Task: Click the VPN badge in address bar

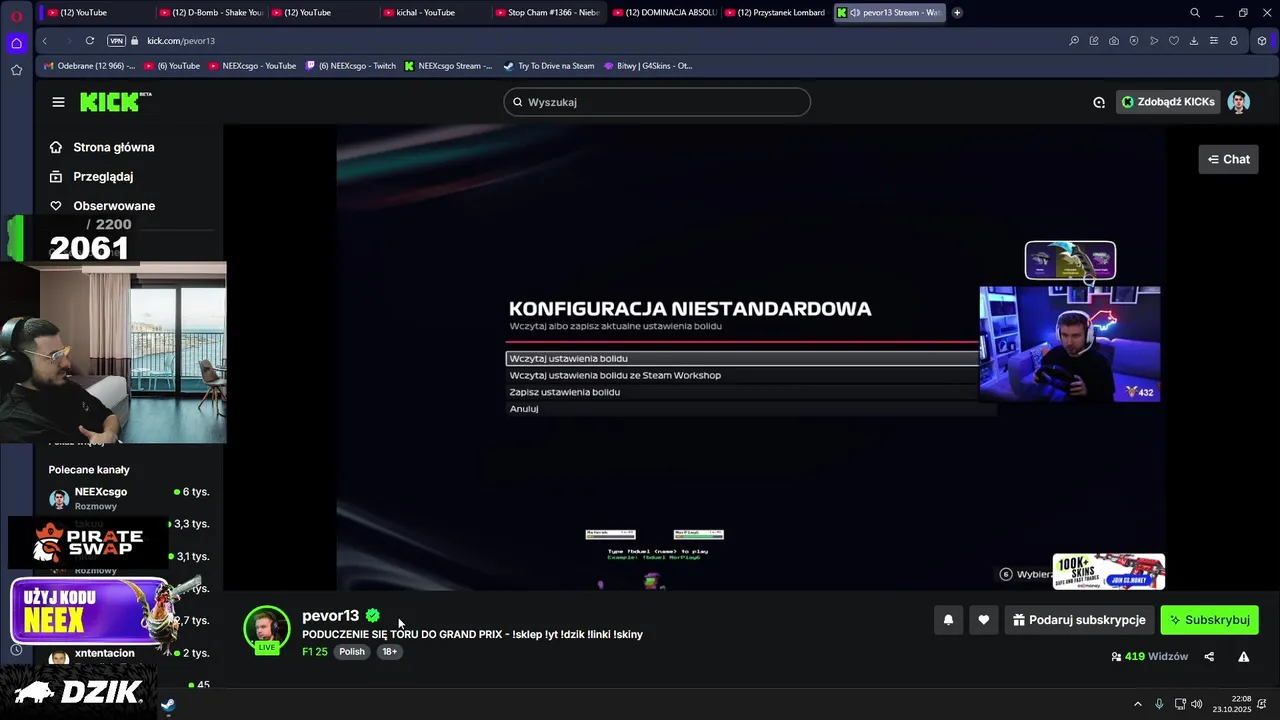Action: pos(116,41)
